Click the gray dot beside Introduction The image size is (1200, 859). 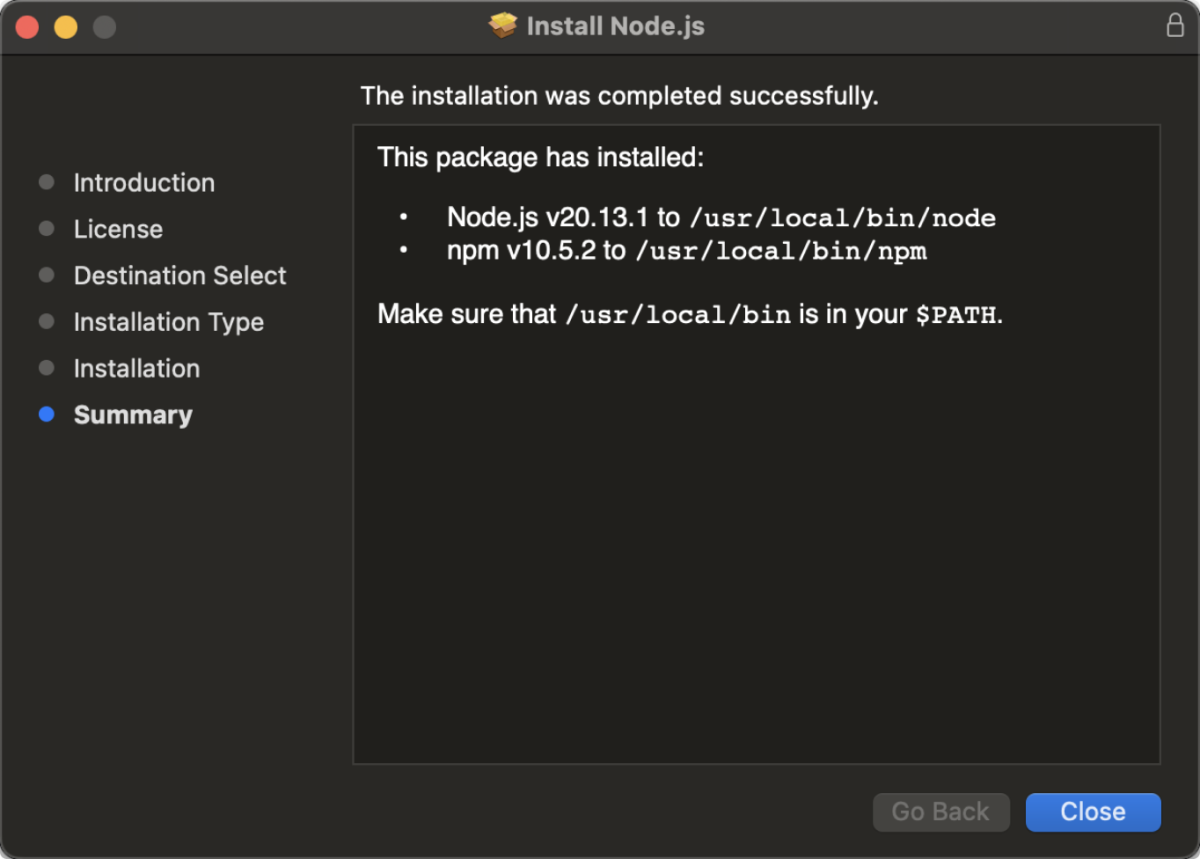coord(46,182)
